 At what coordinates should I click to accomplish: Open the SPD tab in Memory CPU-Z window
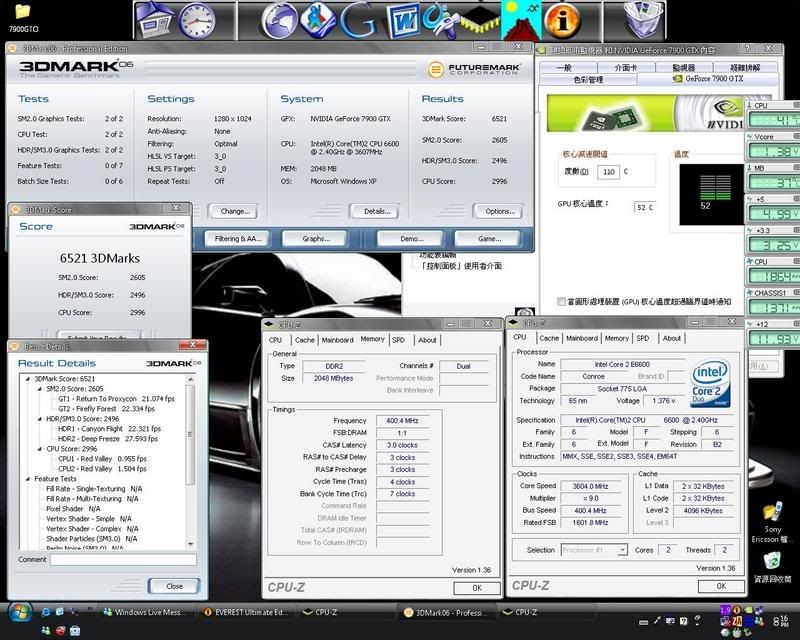(398, 340)
